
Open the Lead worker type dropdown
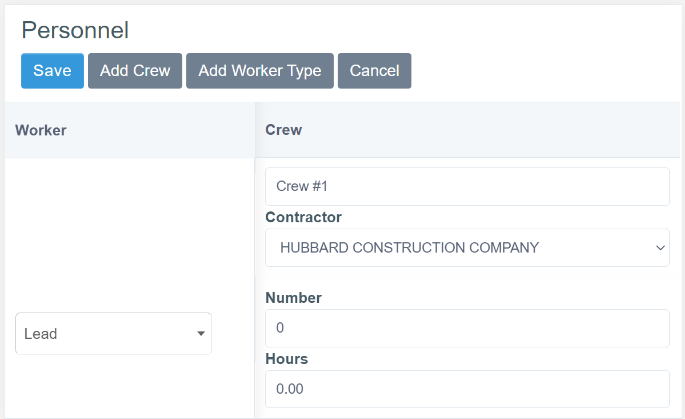click(x=113, y=334)
